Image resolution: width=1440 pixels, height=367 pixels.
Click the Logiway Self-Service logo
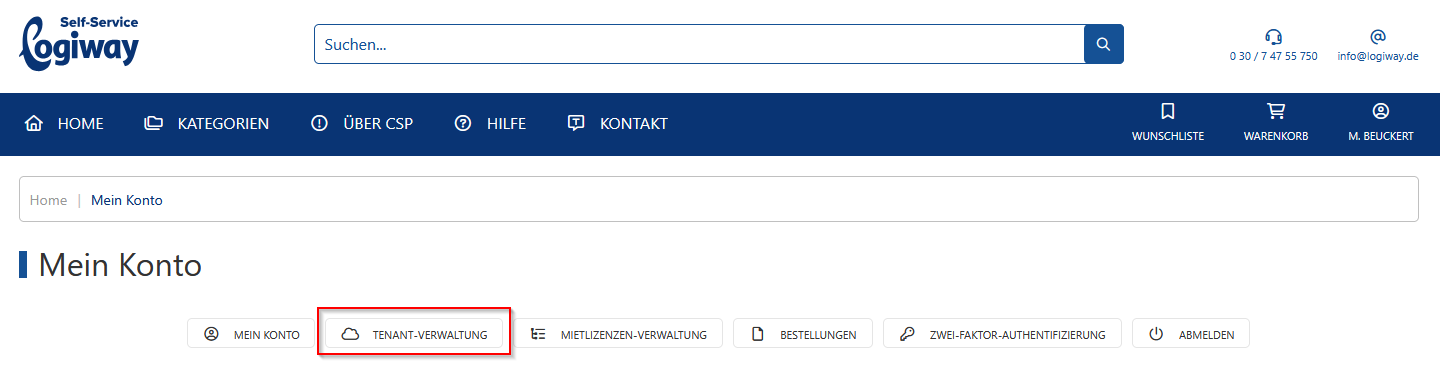click(x=80, y=43)
